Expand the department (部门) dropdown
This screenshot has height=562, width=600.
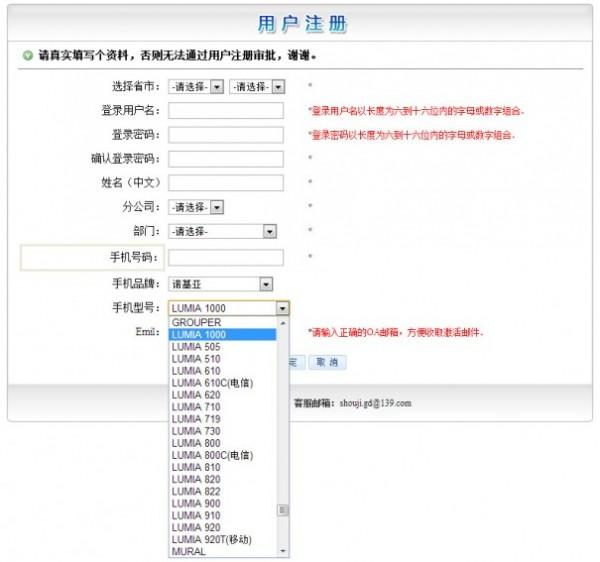point(223,231)
